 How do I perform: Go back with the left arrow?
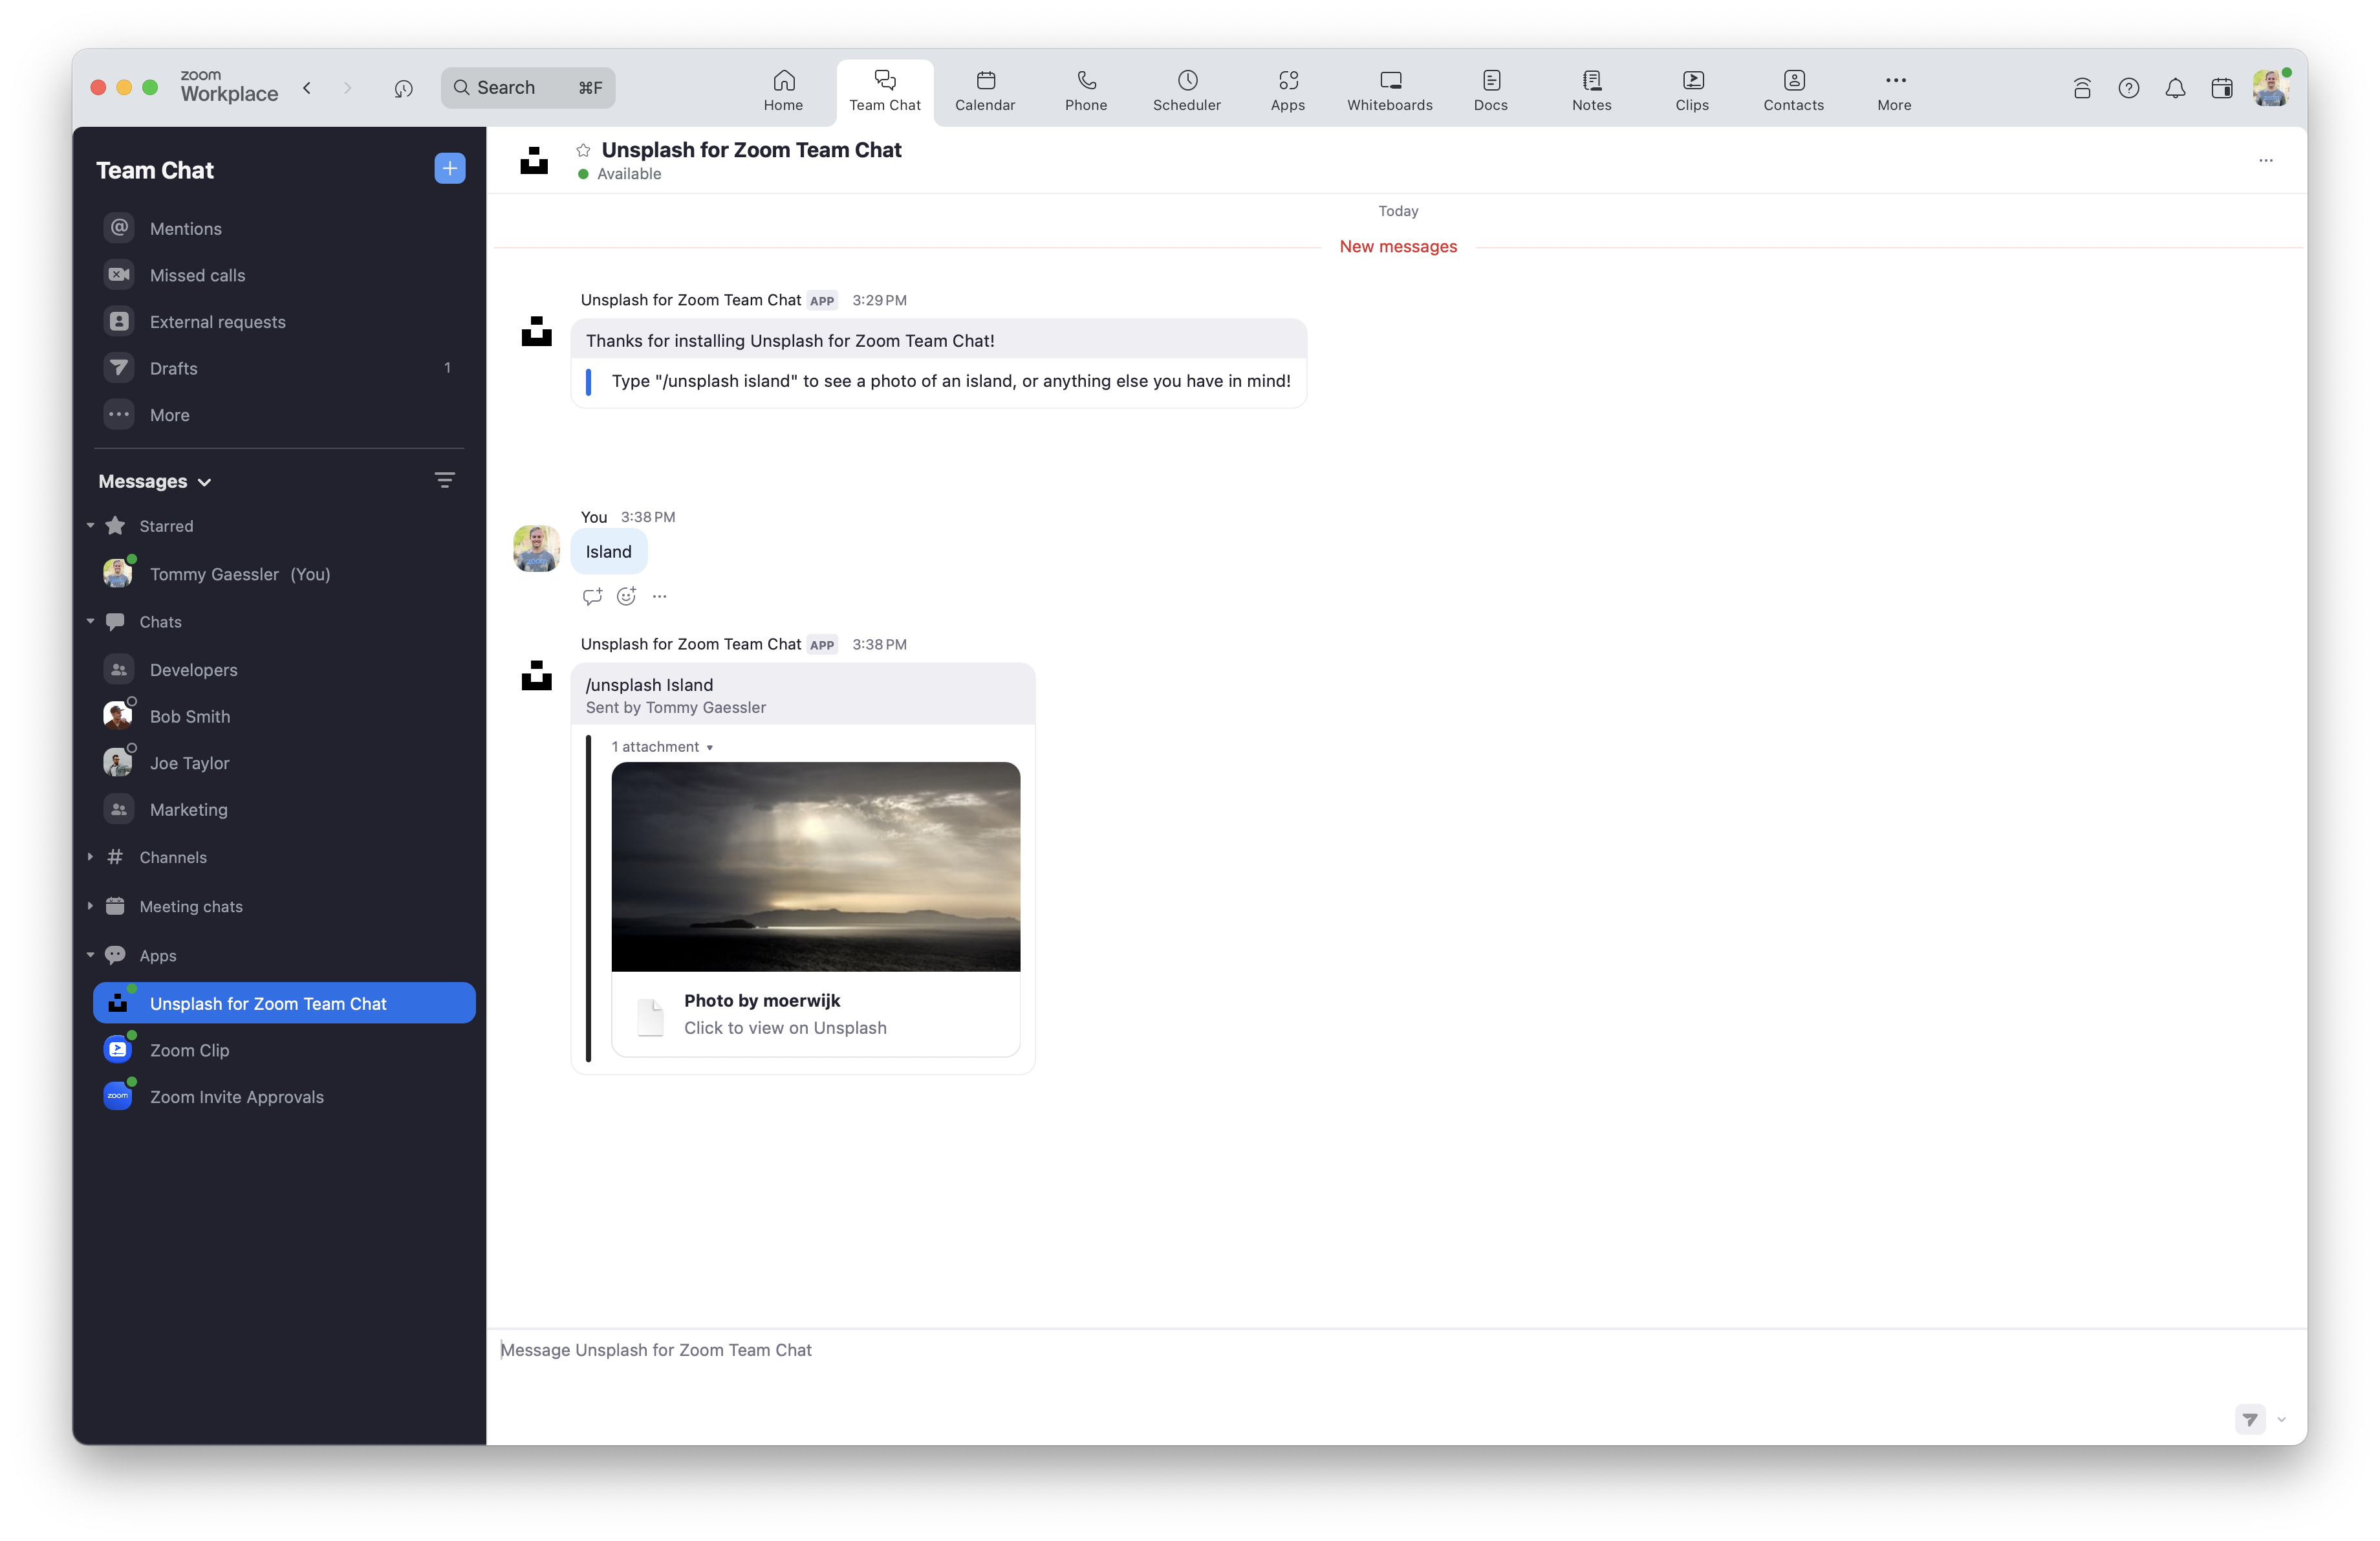click(x=307, y=88)
